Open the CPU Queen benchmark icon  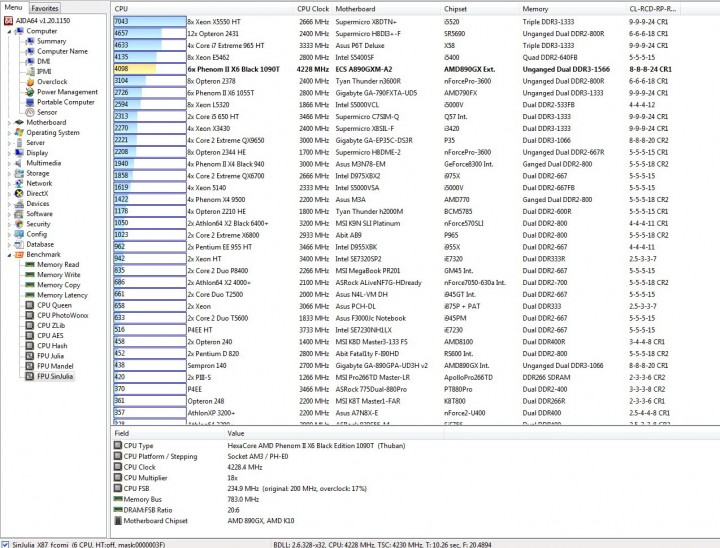tap(30, 305)
